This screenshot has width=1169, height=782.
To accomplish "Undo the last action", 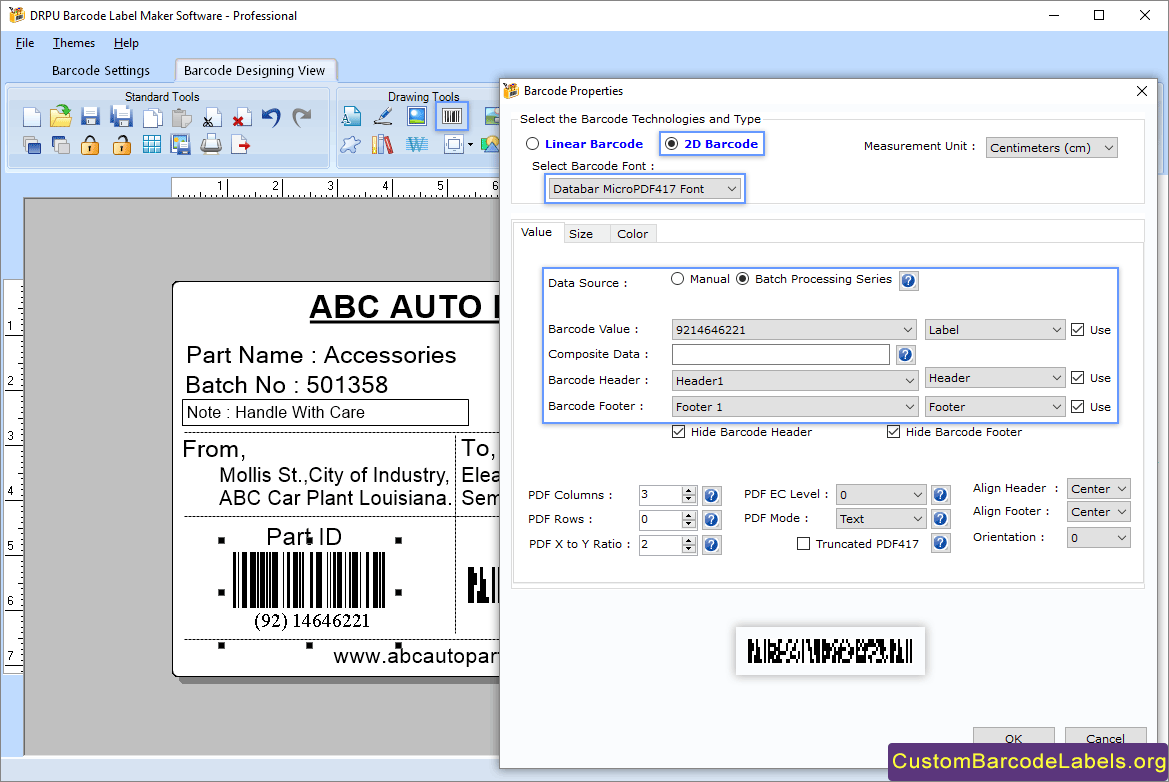I will tap(271, 117).
